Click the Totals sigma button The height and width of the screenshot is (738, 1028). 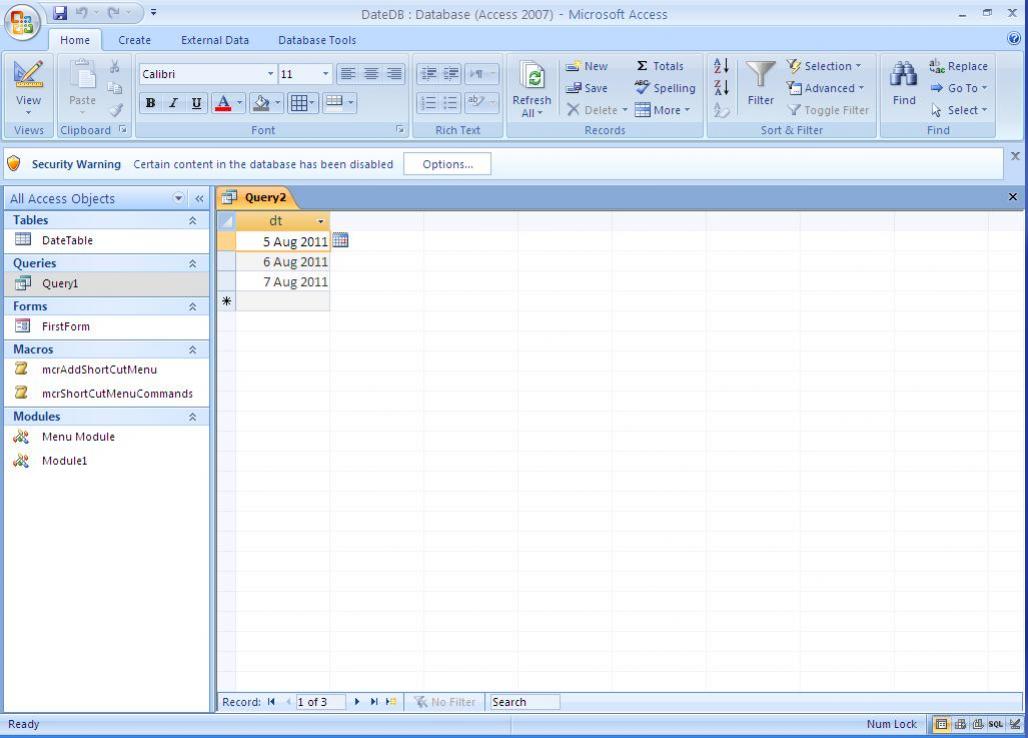(x=660, y=66)
